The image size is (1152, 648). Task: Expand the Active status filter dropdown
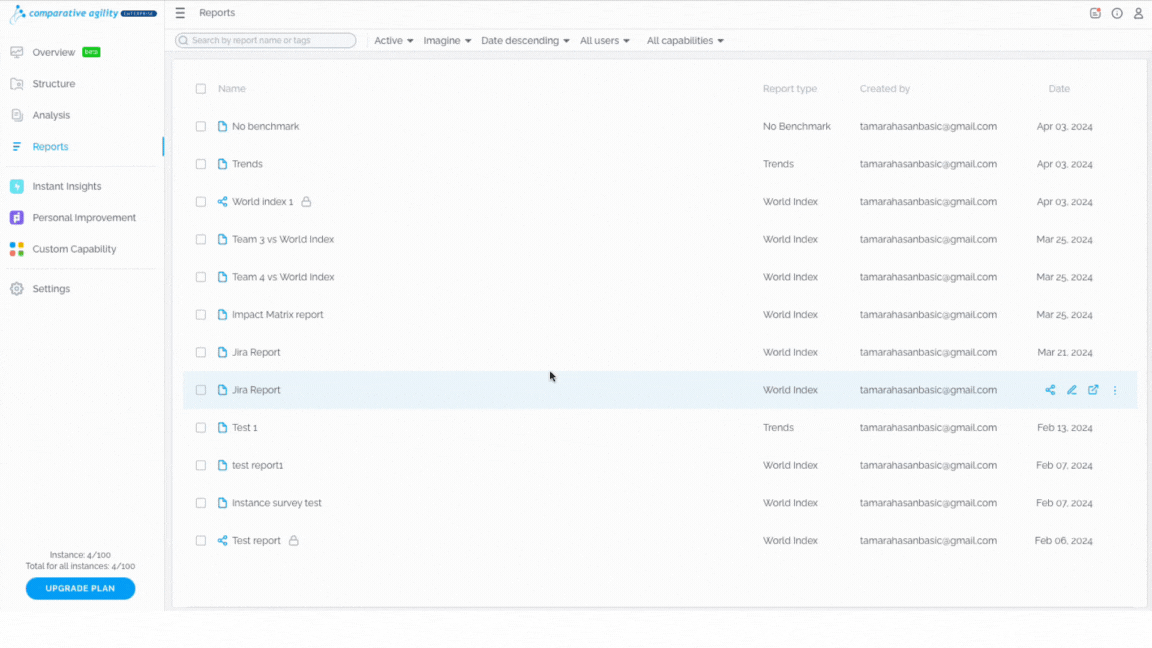pyautogui.click(x=393, y=40)
